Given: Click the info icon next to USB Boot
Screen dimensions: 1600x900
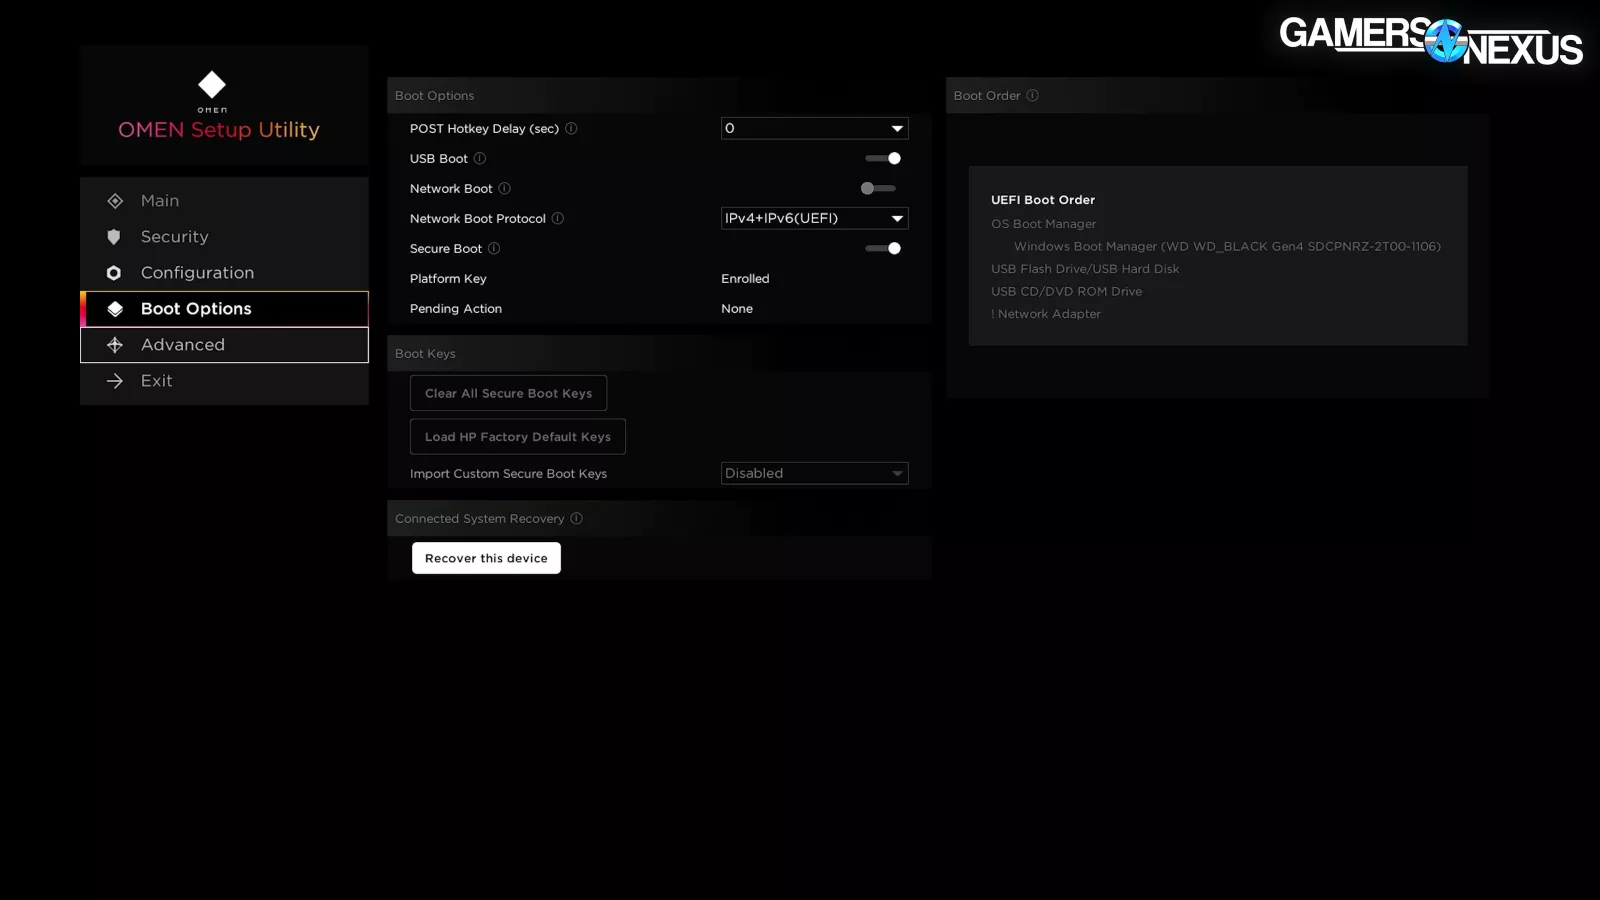Looking at the screenshot, I should pyautogui.click(x=480, y=159).
